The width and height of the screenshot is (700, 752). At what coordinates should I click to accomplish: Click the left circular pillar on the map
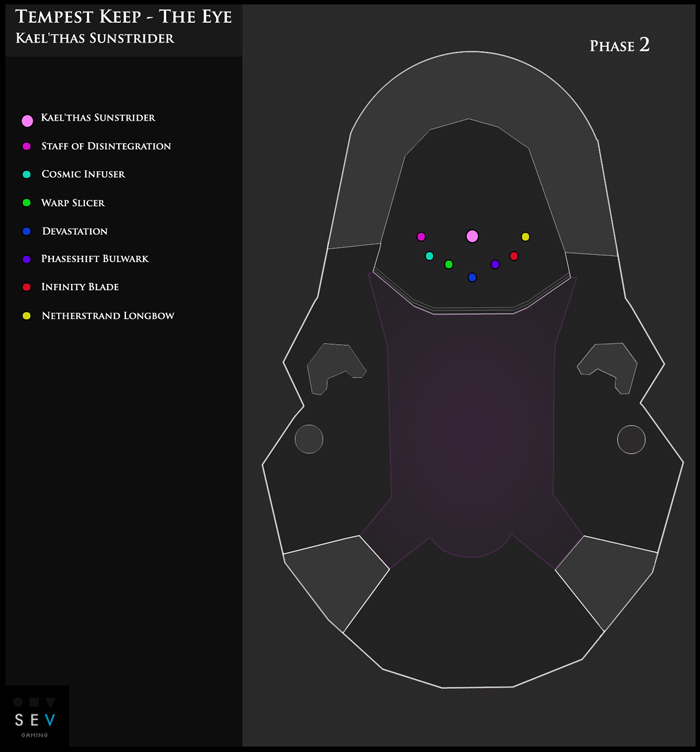pos(309,439)
